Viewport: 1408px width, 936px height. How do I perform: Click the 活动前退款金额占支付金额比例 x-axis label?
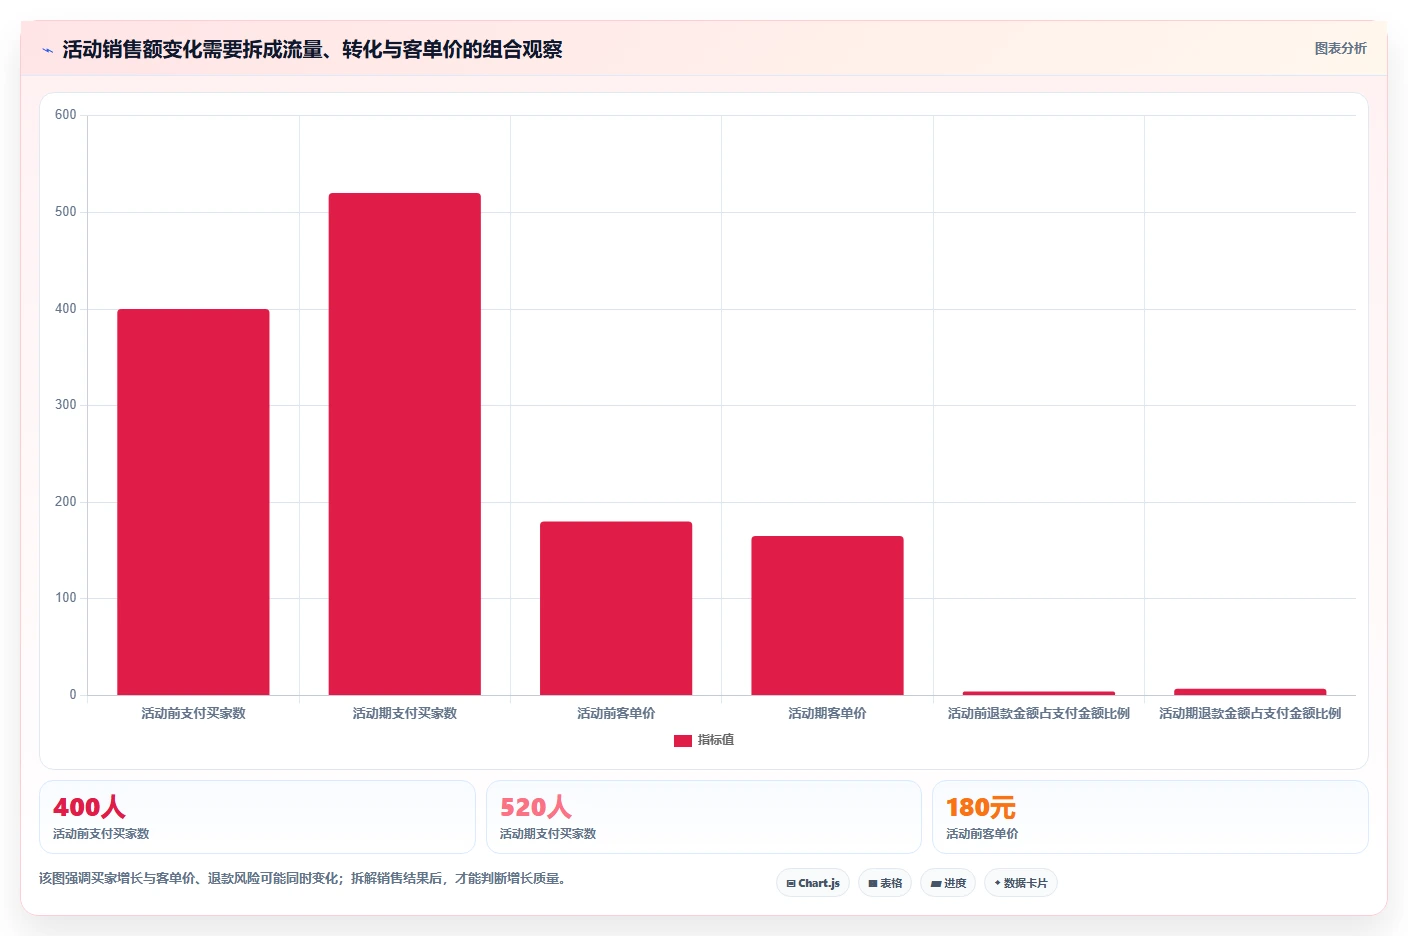coord(1039,713)
